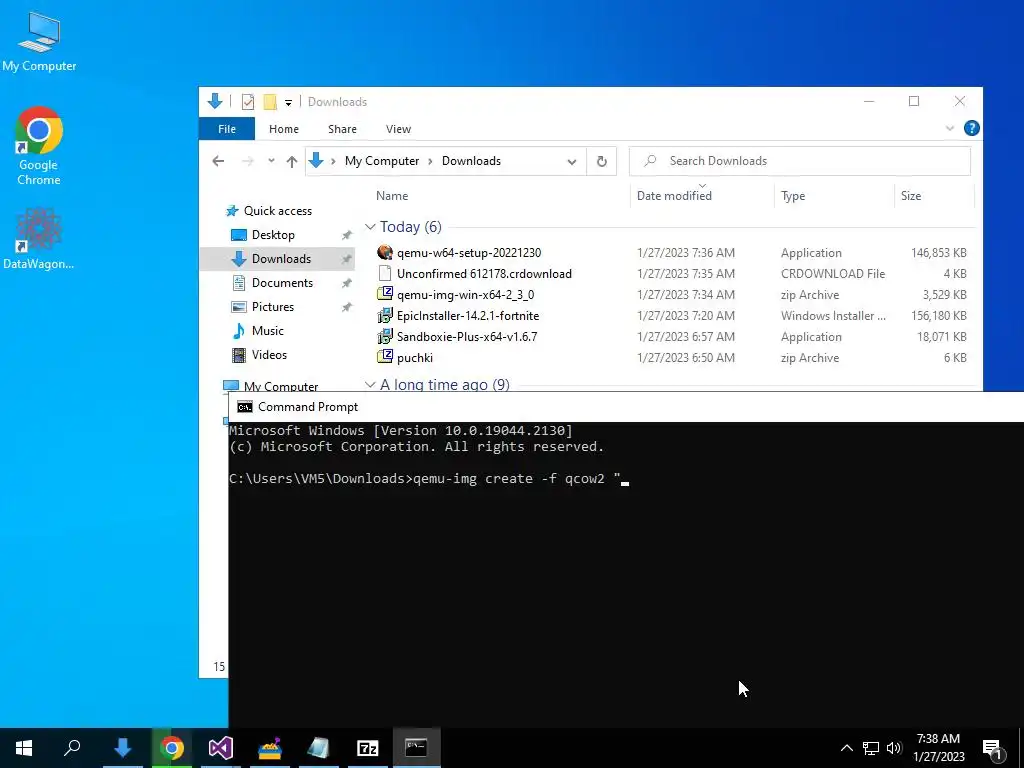This screenshot has width=1024, height=768.
Task: Click Search Downloads field
Action: pos(799,161)
